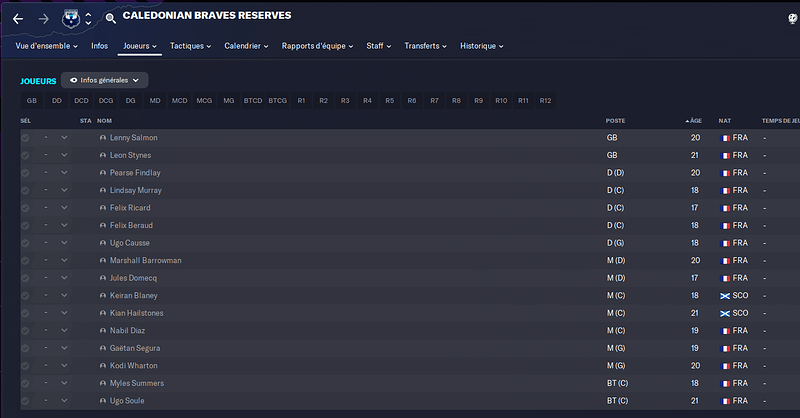The height and width of the screenshot is (418, 800).
Task: Click the profile icon beside Kian Hailstones
Action: (103, 313)
